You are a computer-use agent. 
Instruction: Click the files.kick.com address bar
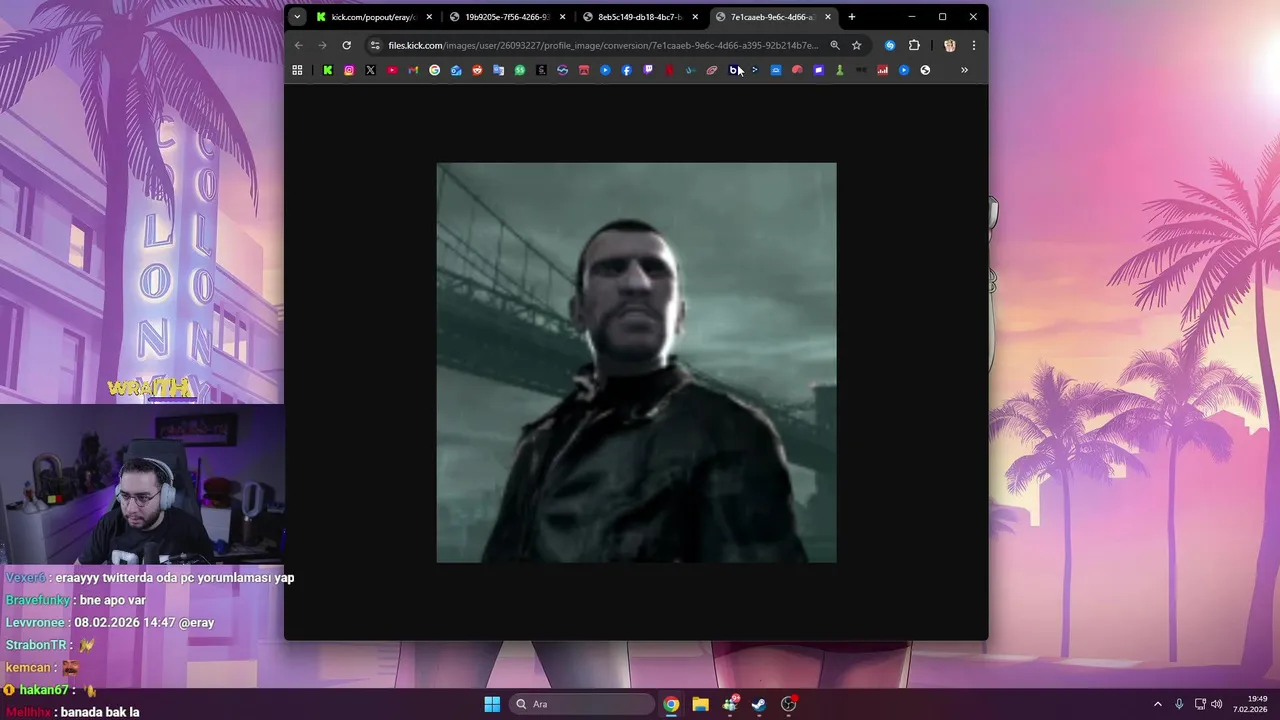(x=603, y=45)
